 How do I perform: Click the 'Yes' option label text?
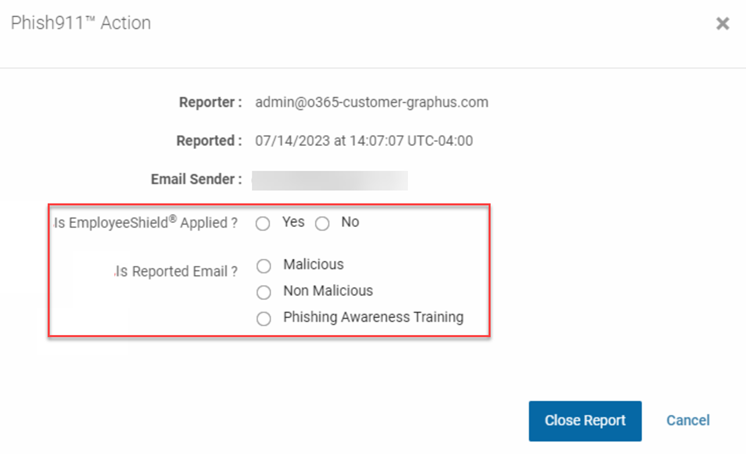[293, 222]
